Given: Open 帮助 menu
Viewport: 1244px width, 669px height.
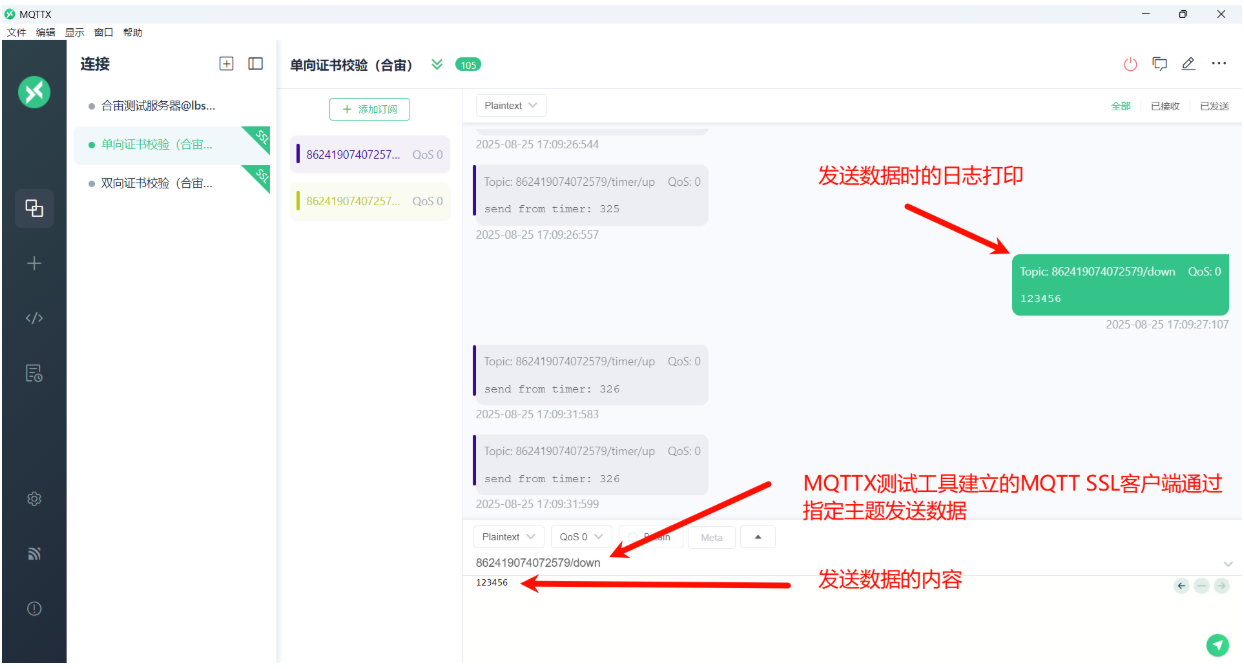Looking at the screenshot, I should tap(133, 32).
